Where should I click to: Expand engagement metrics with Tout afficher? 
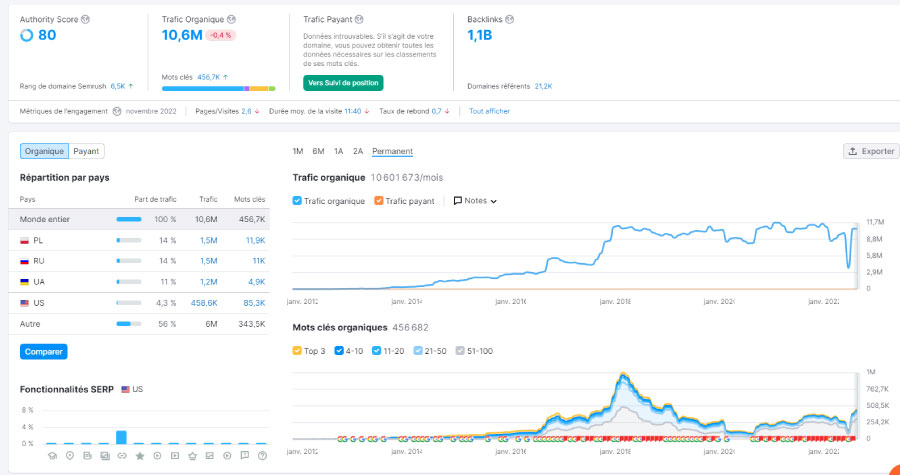(x=489, y=111)
